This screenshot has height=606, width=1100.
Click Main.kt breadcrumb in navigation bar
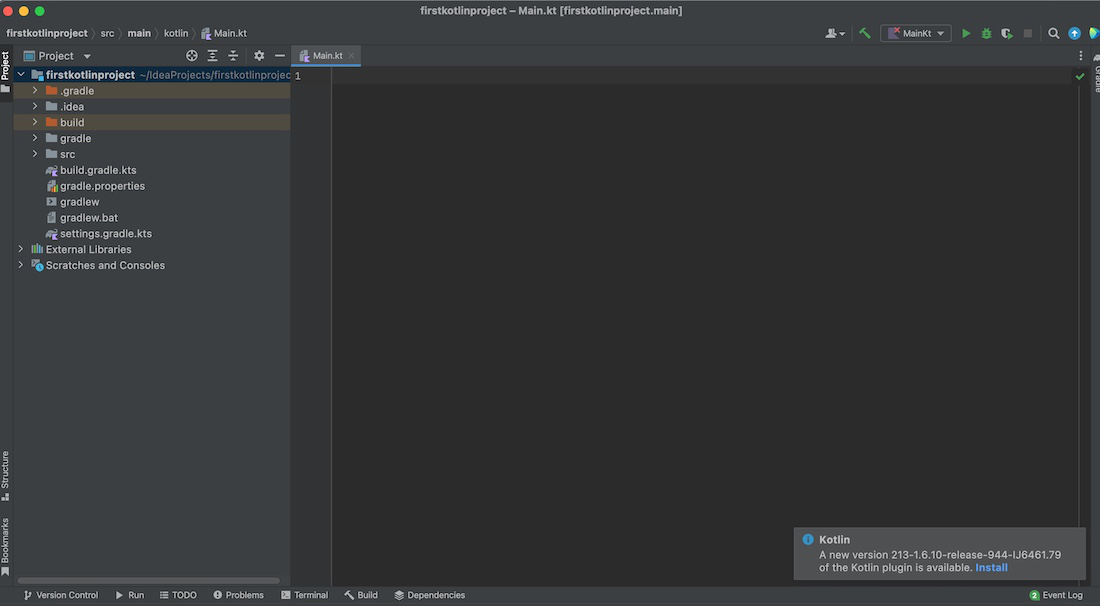(224, 33)
